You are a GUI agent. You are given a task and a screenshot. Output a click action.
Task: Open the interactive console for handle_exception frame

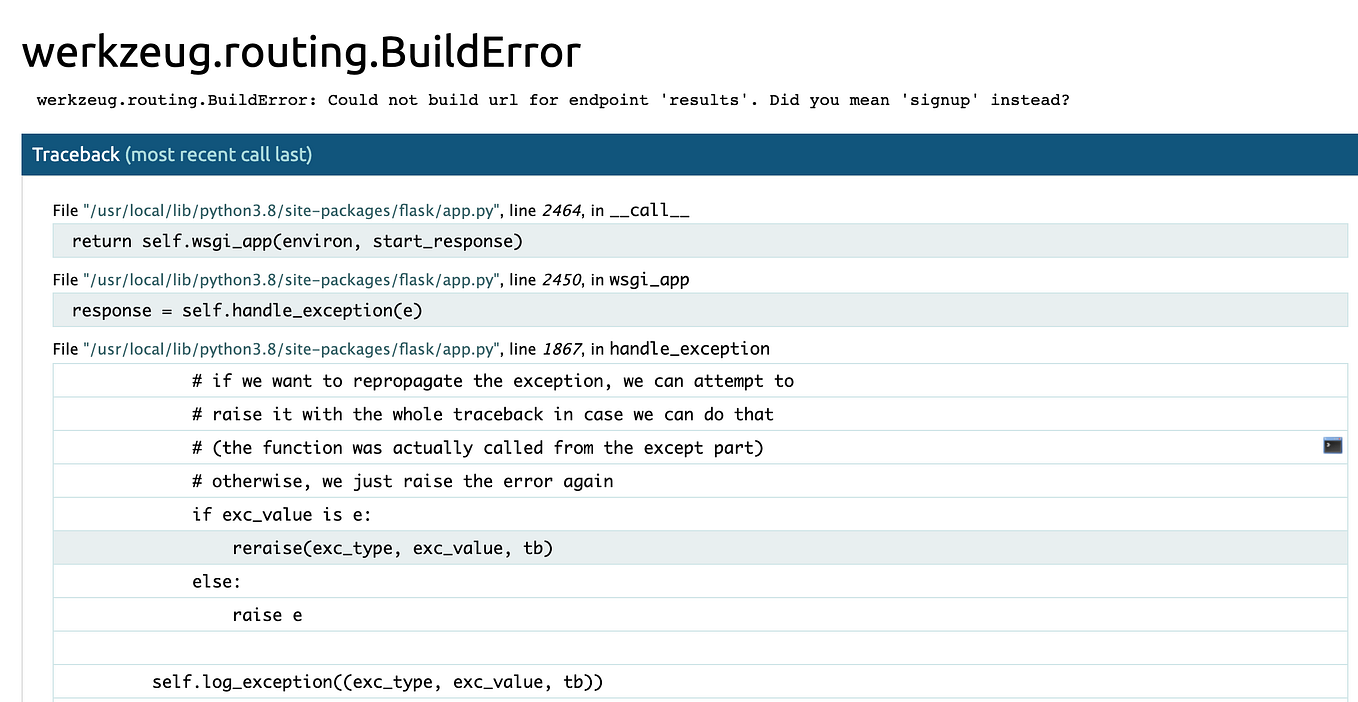click(1332, 446)
